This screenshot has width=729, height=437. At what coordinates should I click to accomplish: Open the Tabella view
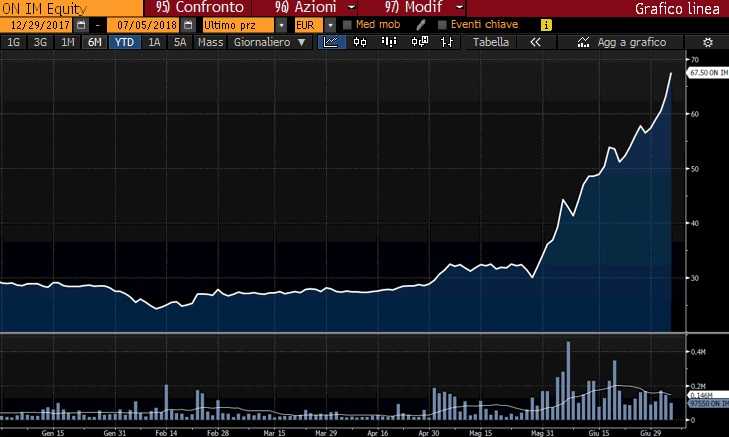tap(490, 42)
